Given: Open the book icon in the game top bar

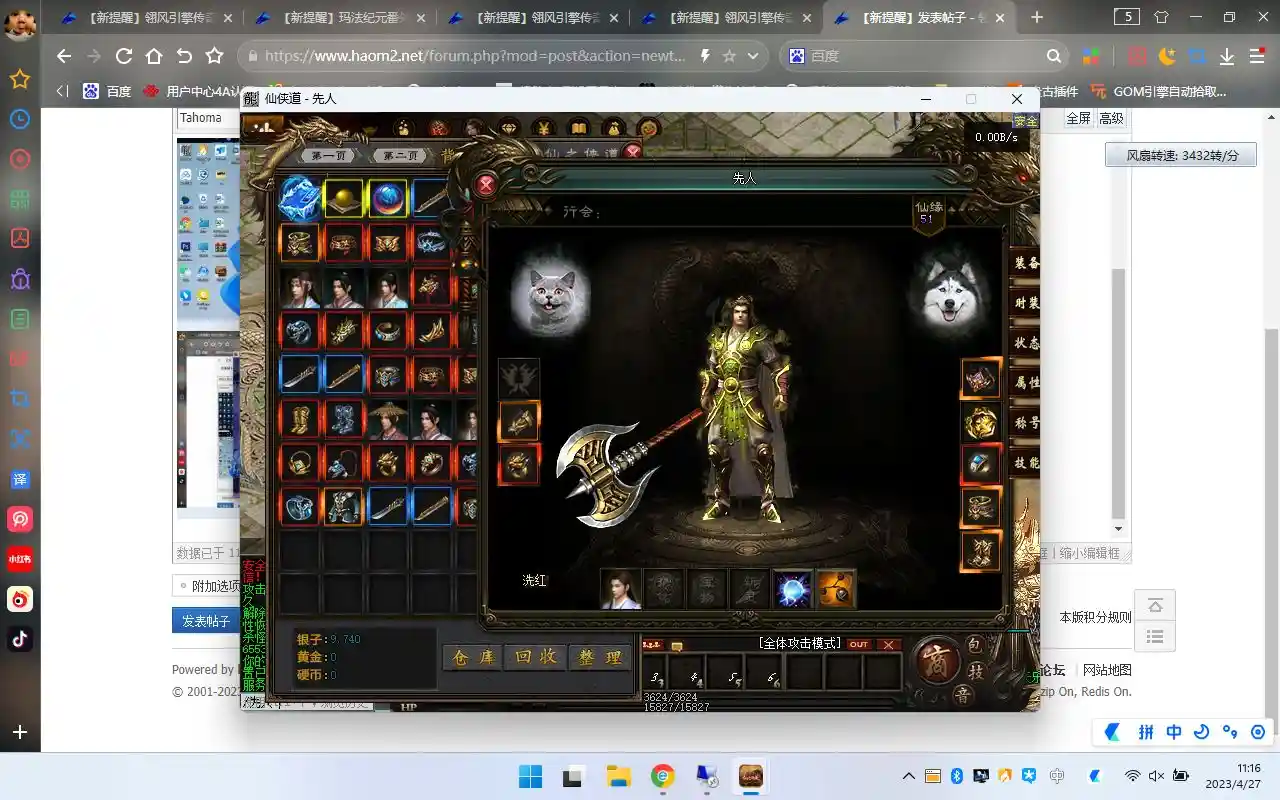Looking at the screenshot, I should (x=578, y=128).
